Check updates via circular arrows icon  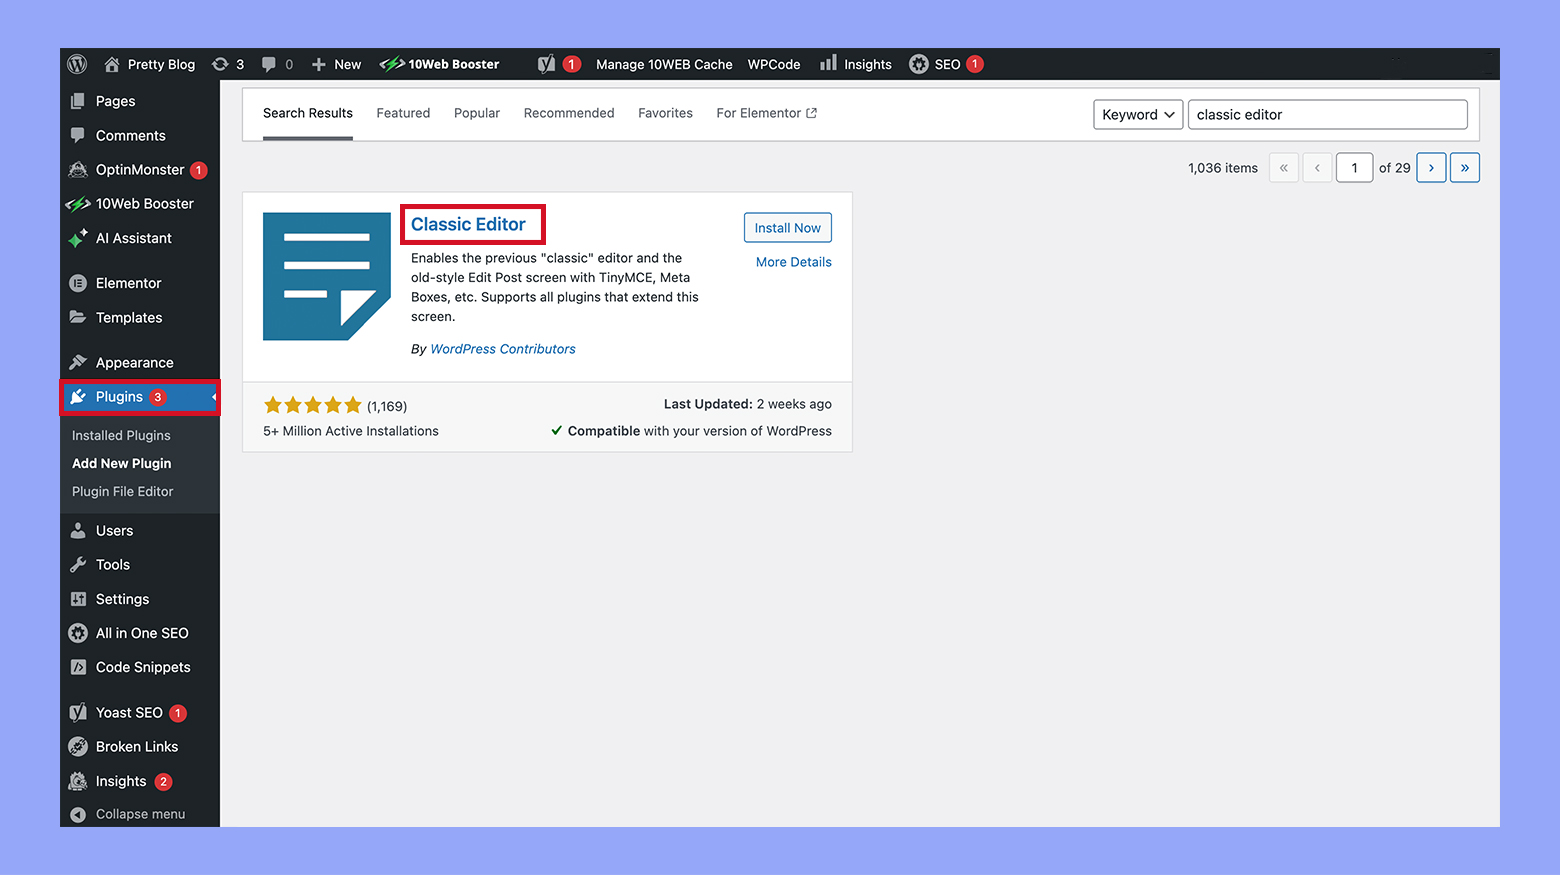click(x=222, y=64)
